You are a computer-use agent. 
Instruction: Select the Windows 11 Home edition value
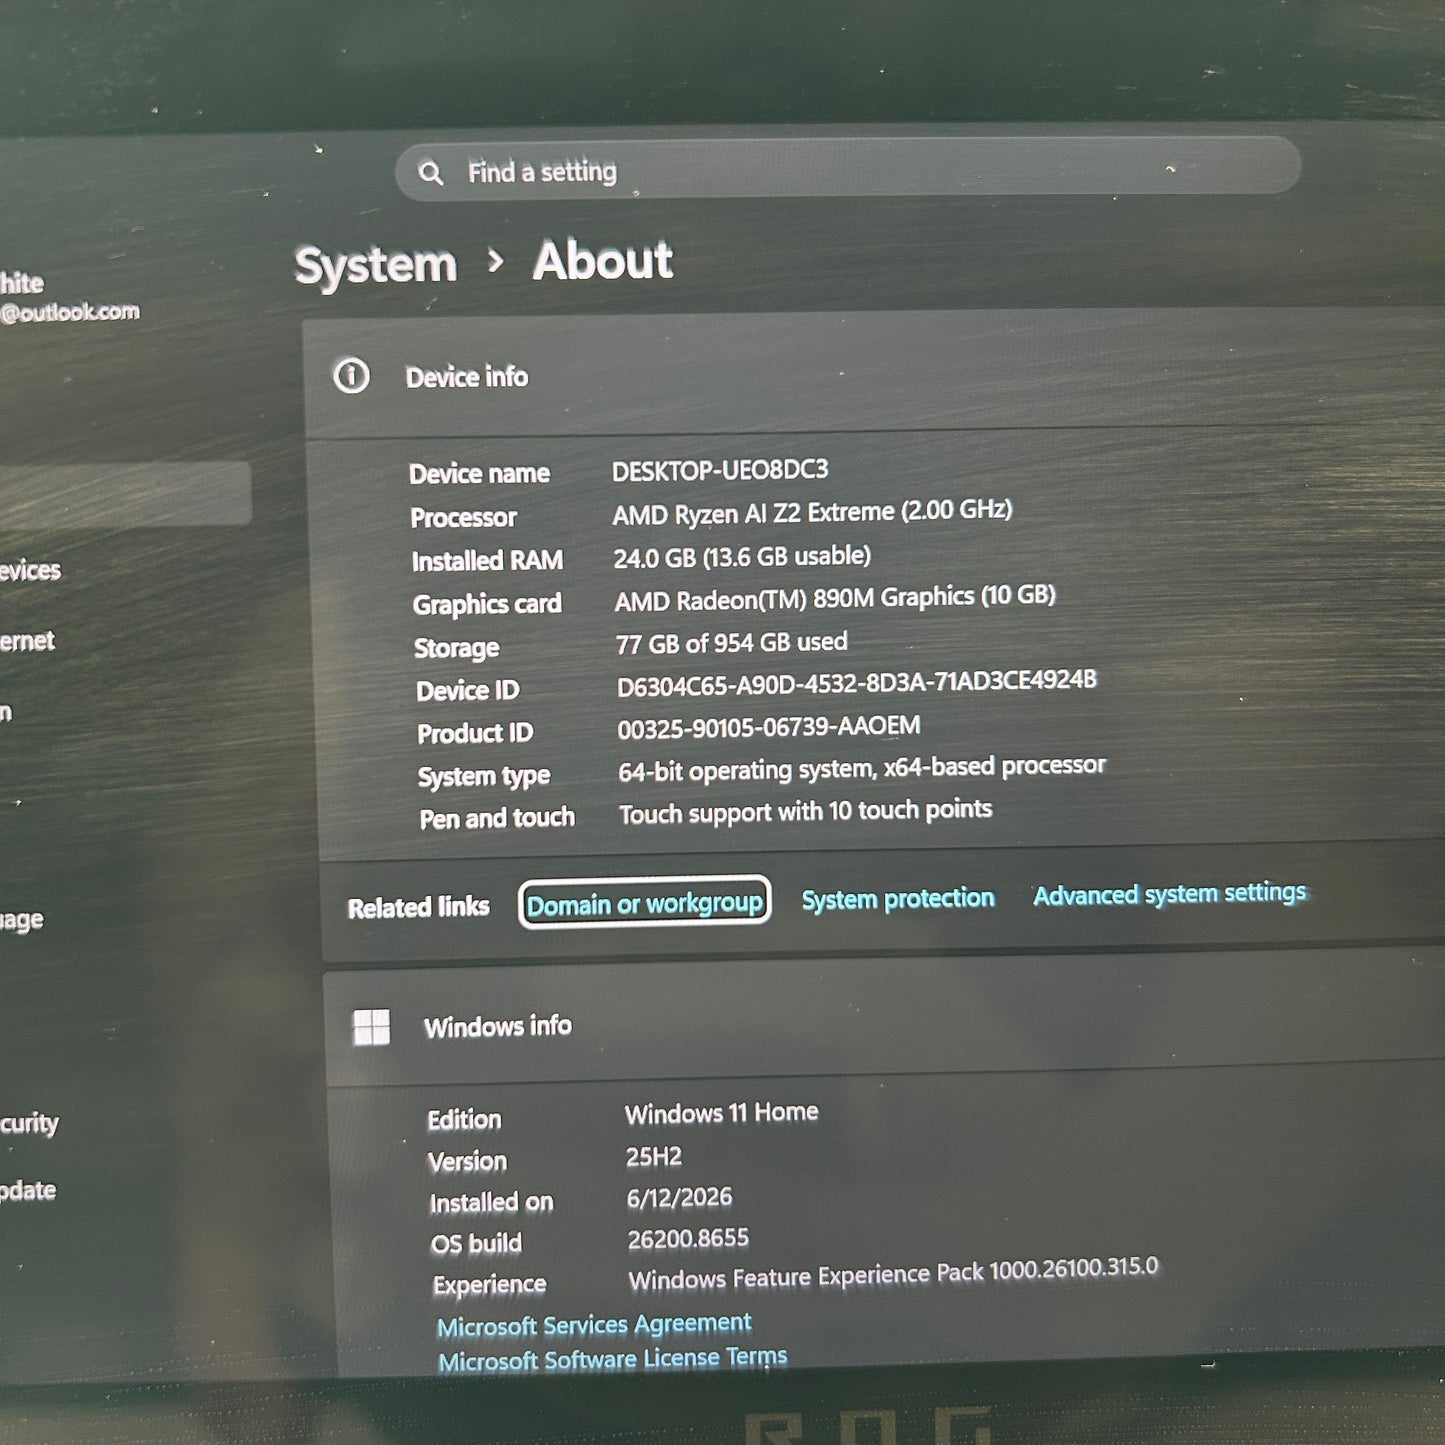(722, 1113)
